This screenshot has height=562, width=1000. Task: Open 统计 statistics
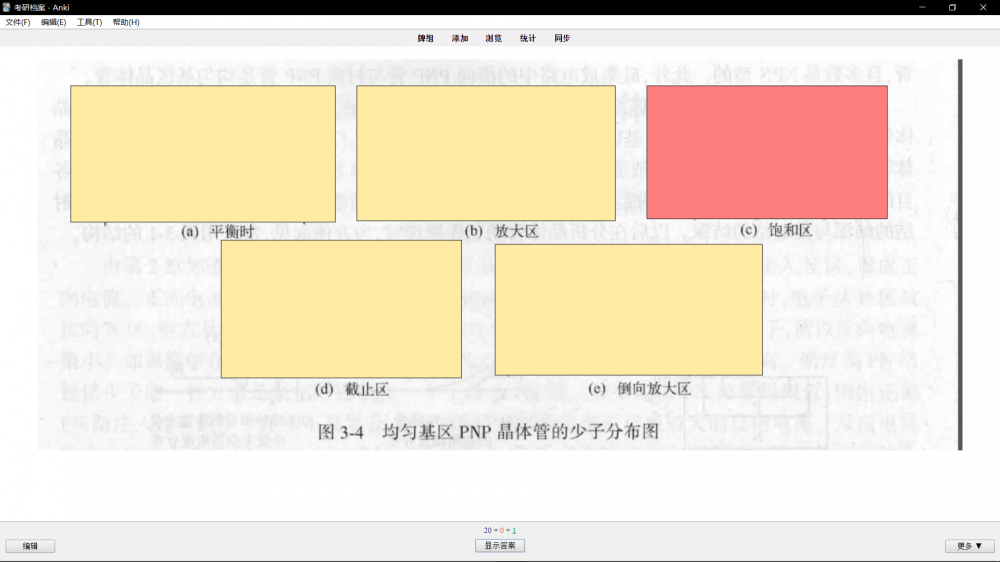pyautogui.click(x=527, y=38)
